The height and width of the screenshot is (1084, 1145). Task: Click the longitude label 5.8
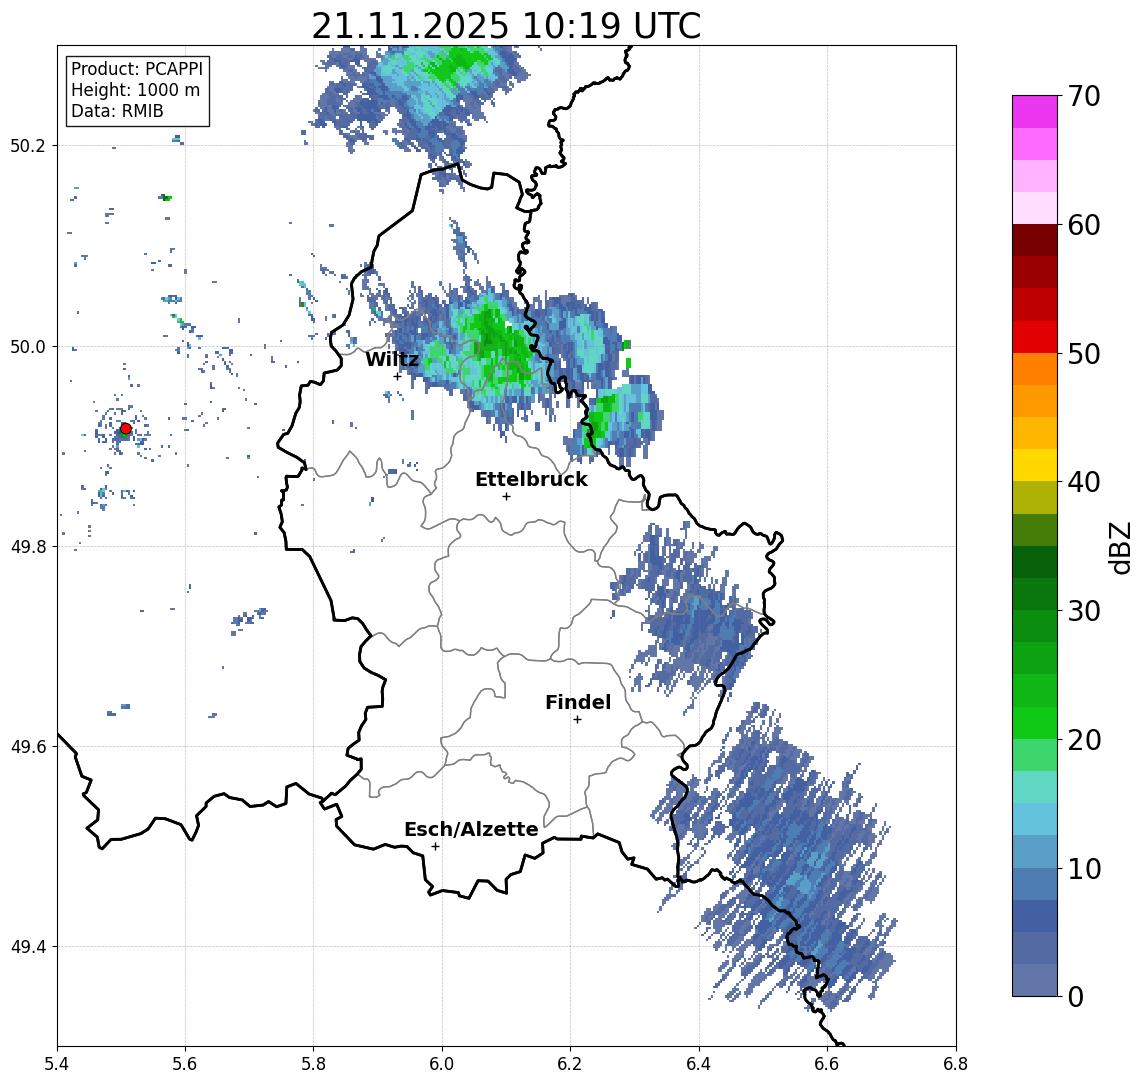point(314,1064)
